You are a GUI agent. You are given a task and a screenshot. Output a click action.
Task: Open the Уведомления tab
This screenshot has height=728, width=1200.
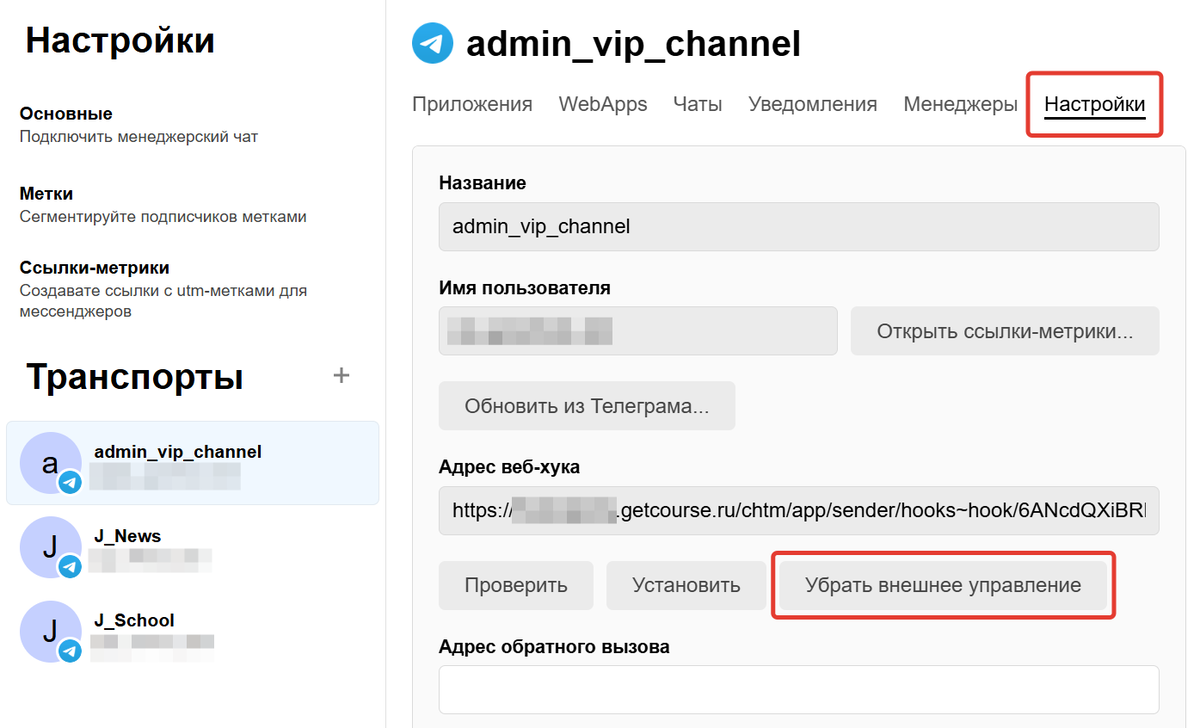pyautogui.click(x=813, y=104)
